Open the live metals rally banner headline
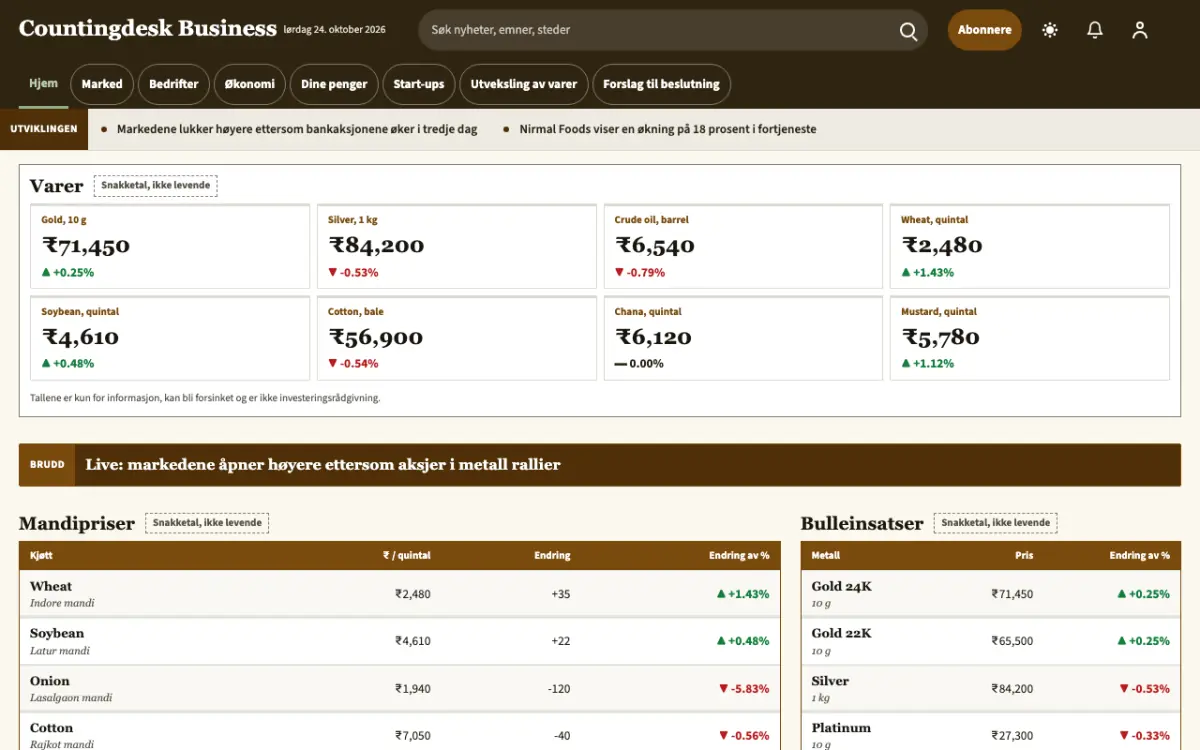This screenshot has height=750, width=1200. coord(323,464)
